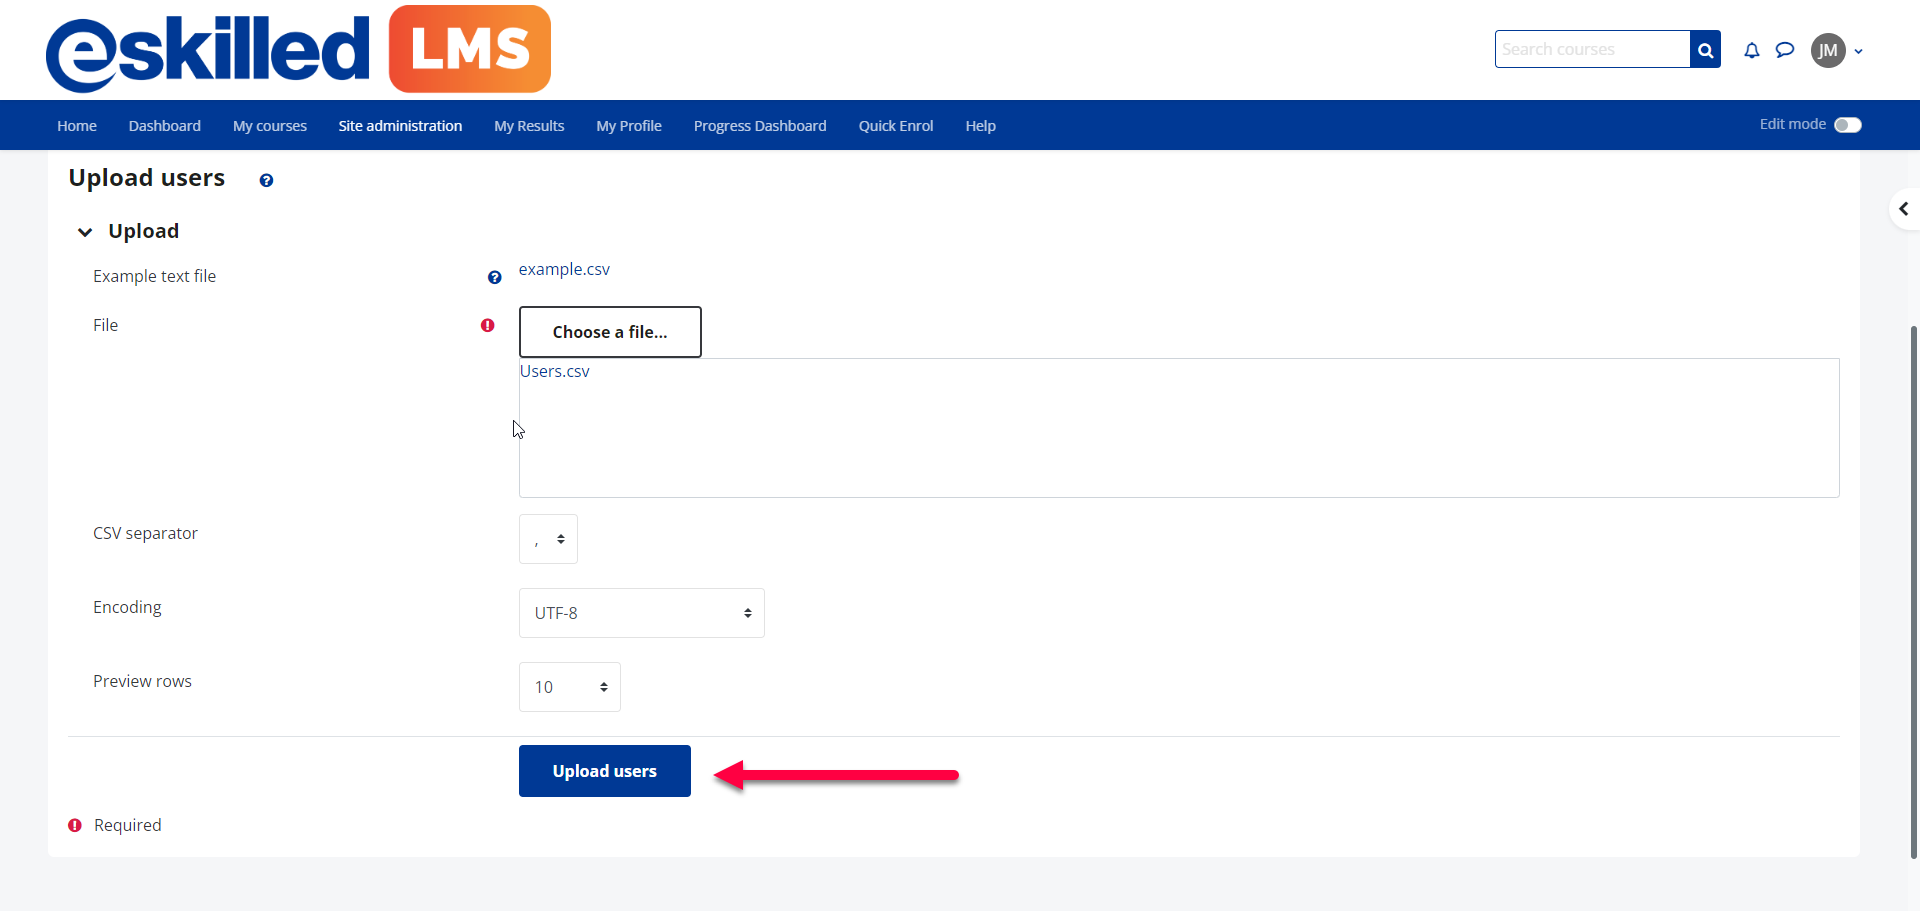The image size is (1920, 911).
Task: Open the CSV separator dropdown
Action: tap(548, 539)
